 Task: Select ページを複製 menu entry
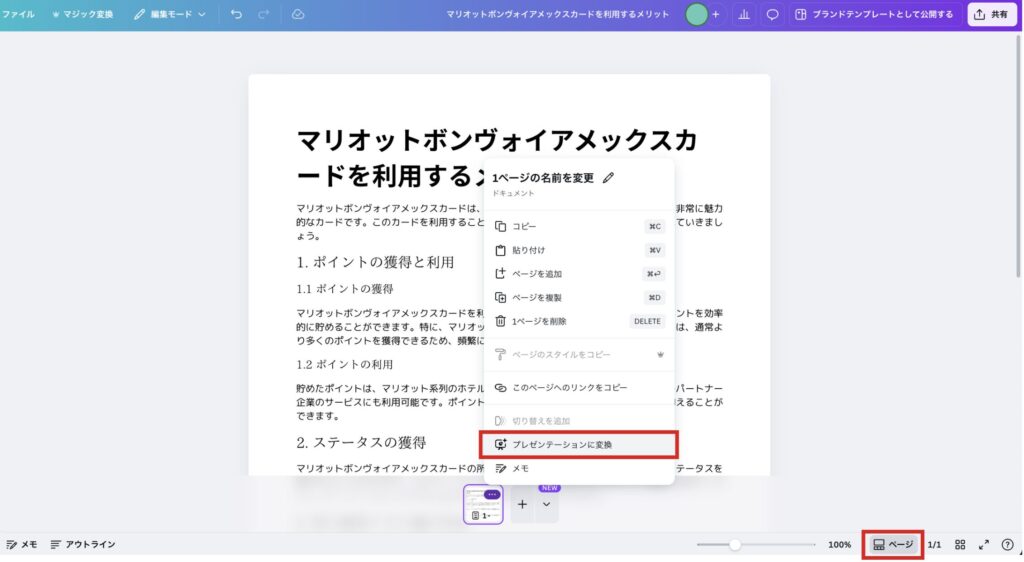pyautogui.click(x=579, y=297)
